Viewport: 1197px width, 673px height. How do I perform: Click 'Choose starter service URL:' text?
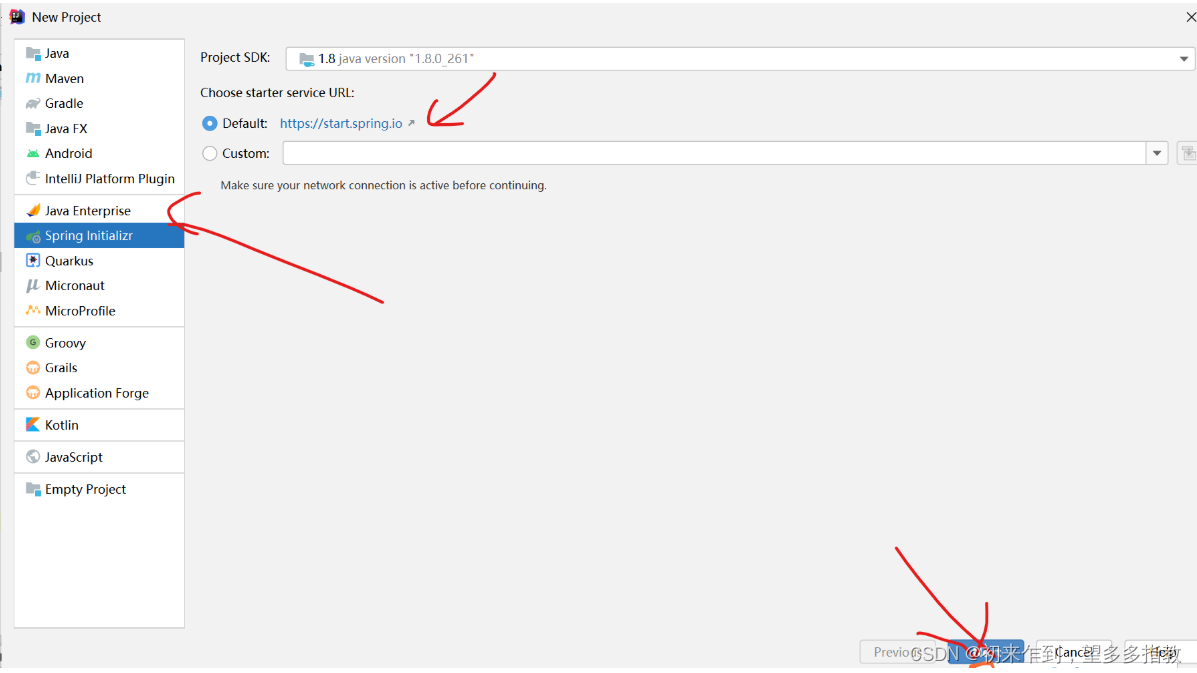(277, 93)
